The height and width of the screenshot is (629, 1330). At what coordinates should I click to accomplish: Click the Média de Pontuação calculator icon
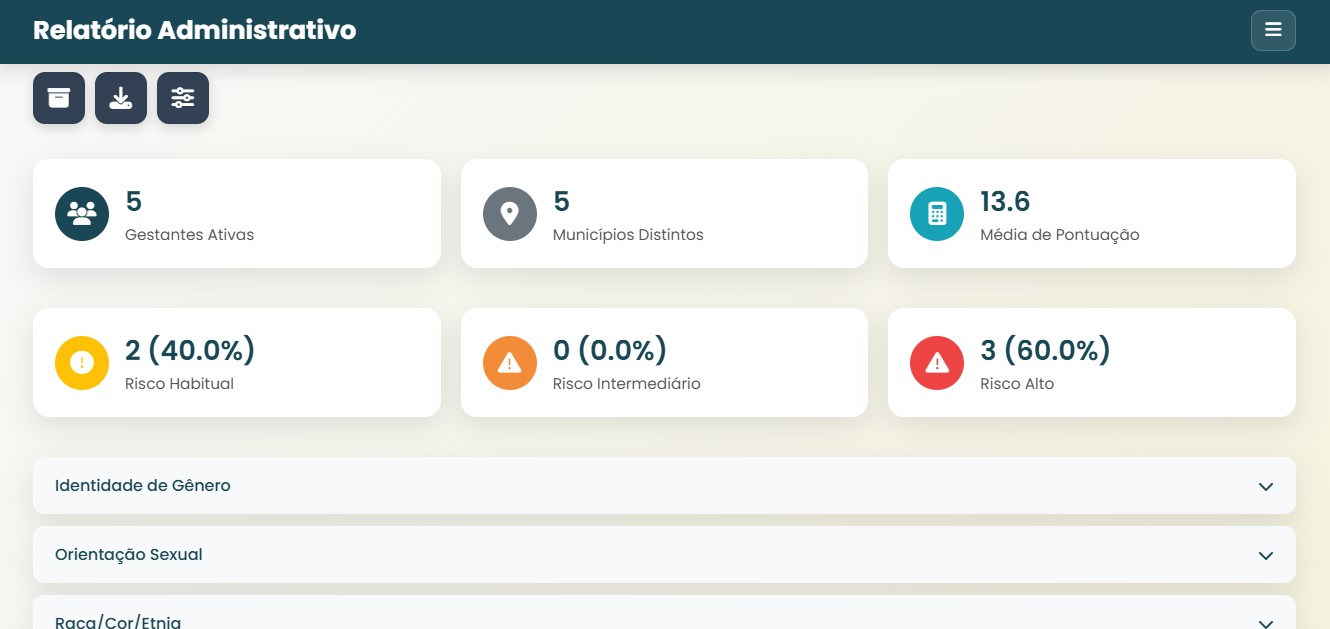937,214
